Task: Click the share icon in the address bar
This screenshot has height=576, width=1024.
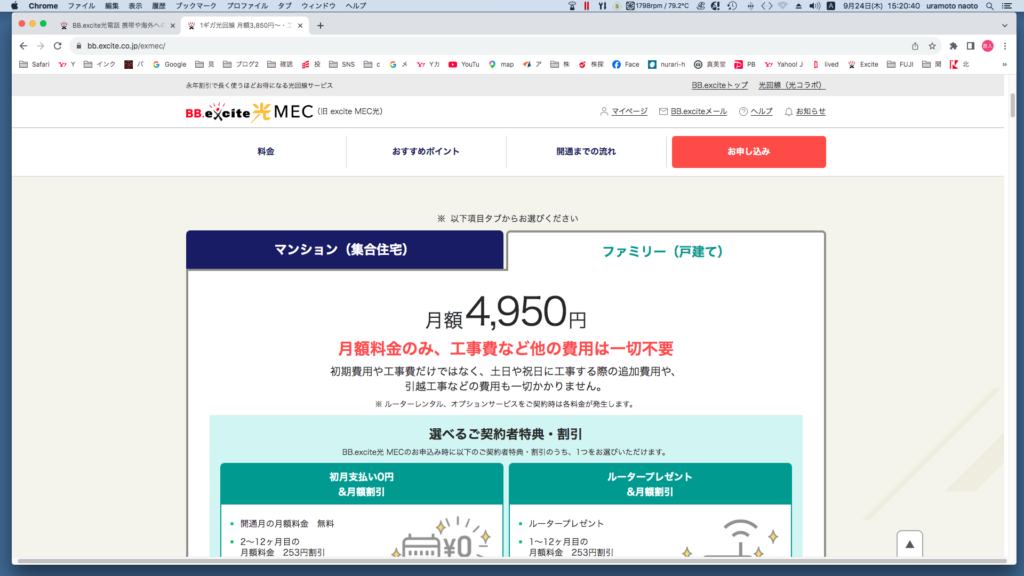Action: click(x=915, y=46)
